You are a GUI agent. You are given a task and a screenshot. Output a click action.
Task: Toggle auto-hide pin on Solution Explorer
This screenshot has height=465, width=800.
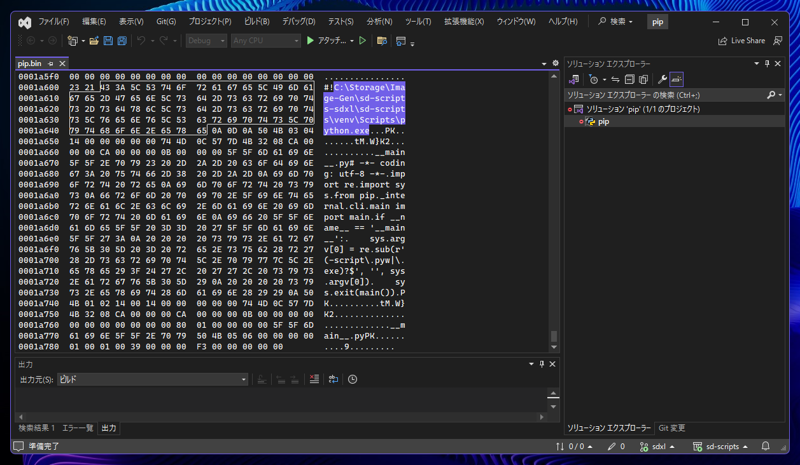tap(767, 64)
